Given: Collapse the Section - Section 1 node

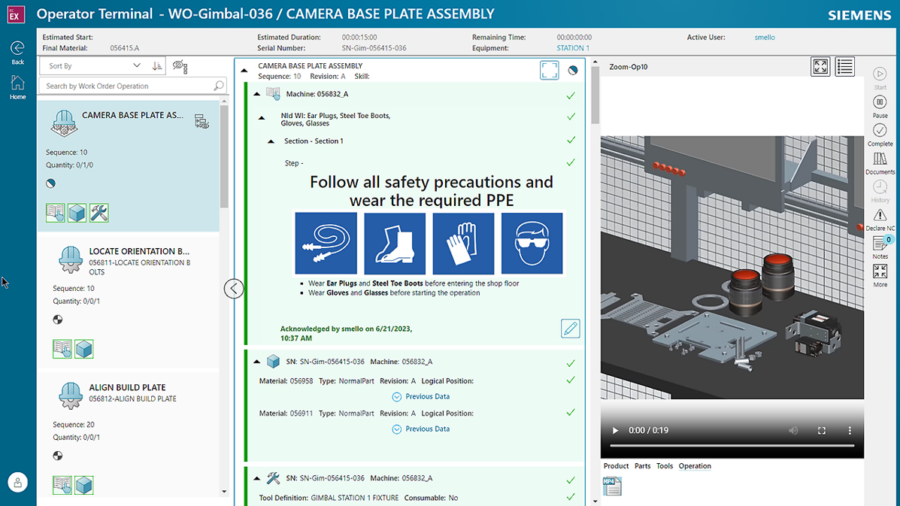Looking at the screenshot, I should pos(271,141).
